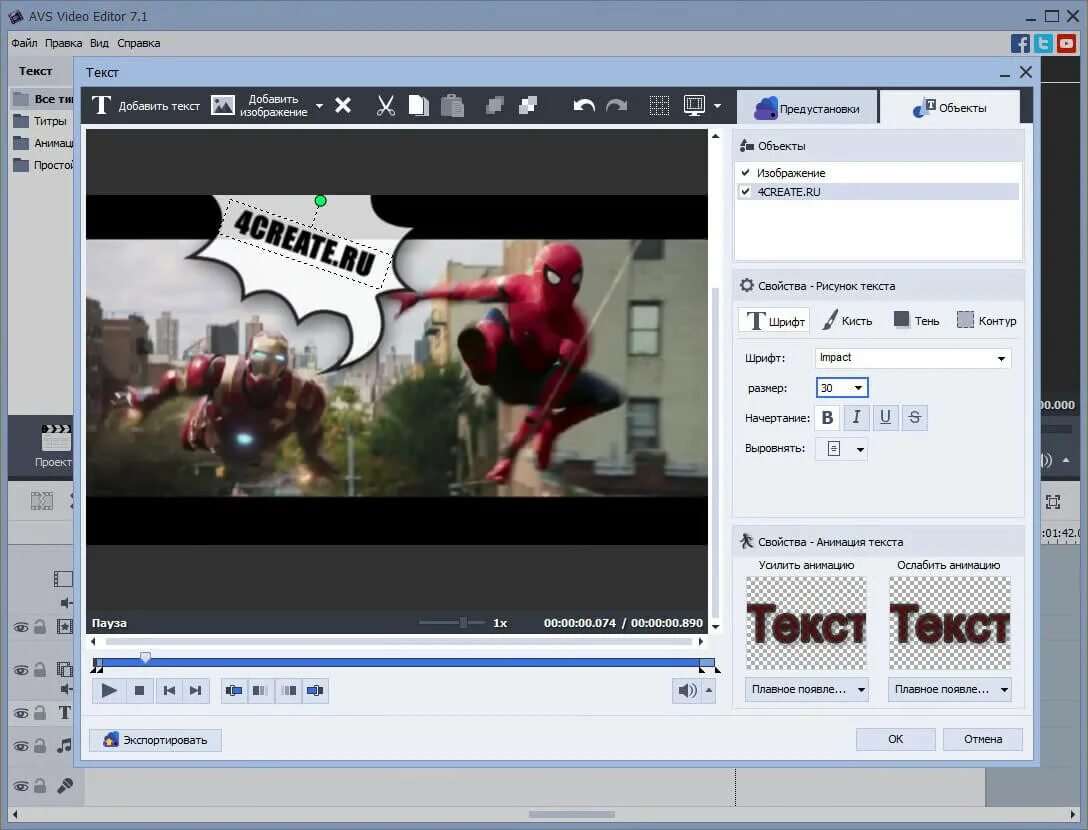Uncheck the 4CREATE.RU object checkbox

tap(745, 192)
